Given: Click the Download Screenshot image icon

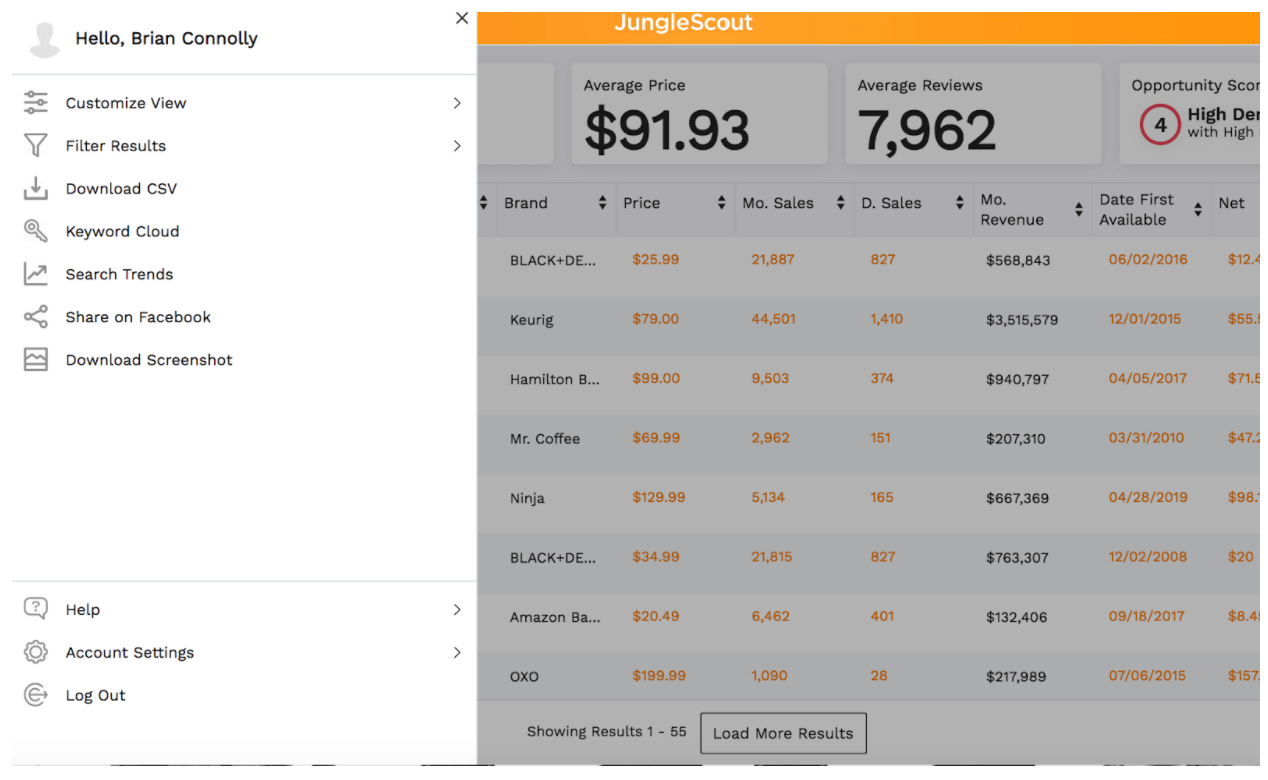Looking at the screenshot, I should [x=36, y=360].
